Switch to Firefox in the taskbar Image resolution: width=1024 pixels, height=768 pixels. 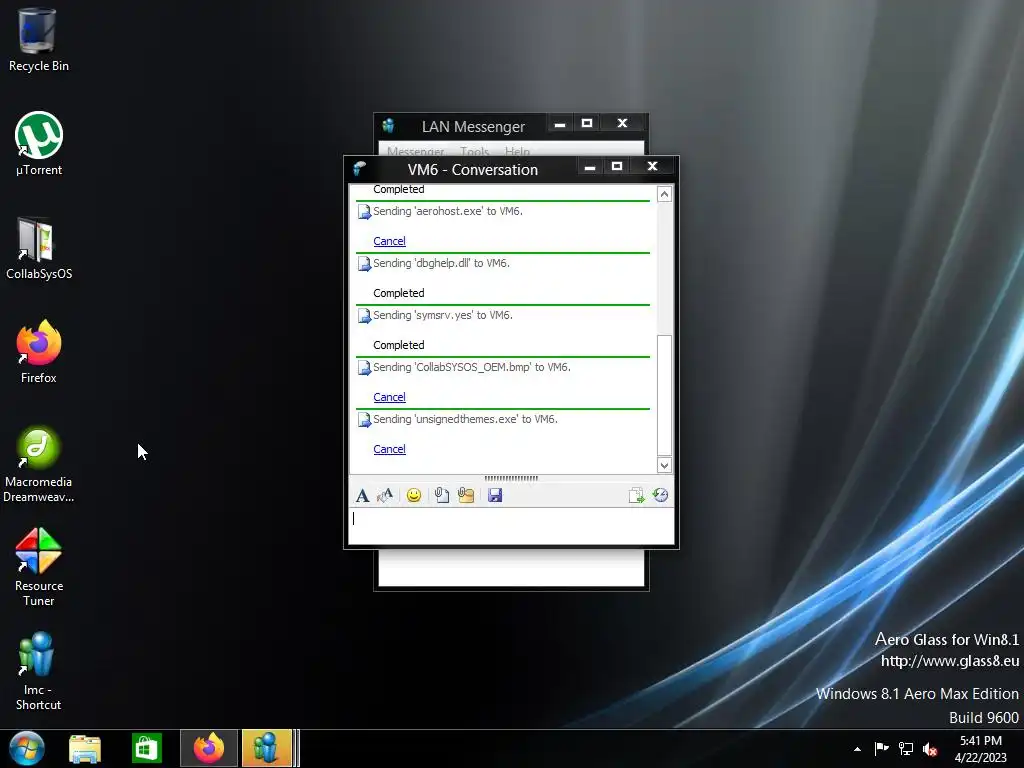(x=209, y=748)
